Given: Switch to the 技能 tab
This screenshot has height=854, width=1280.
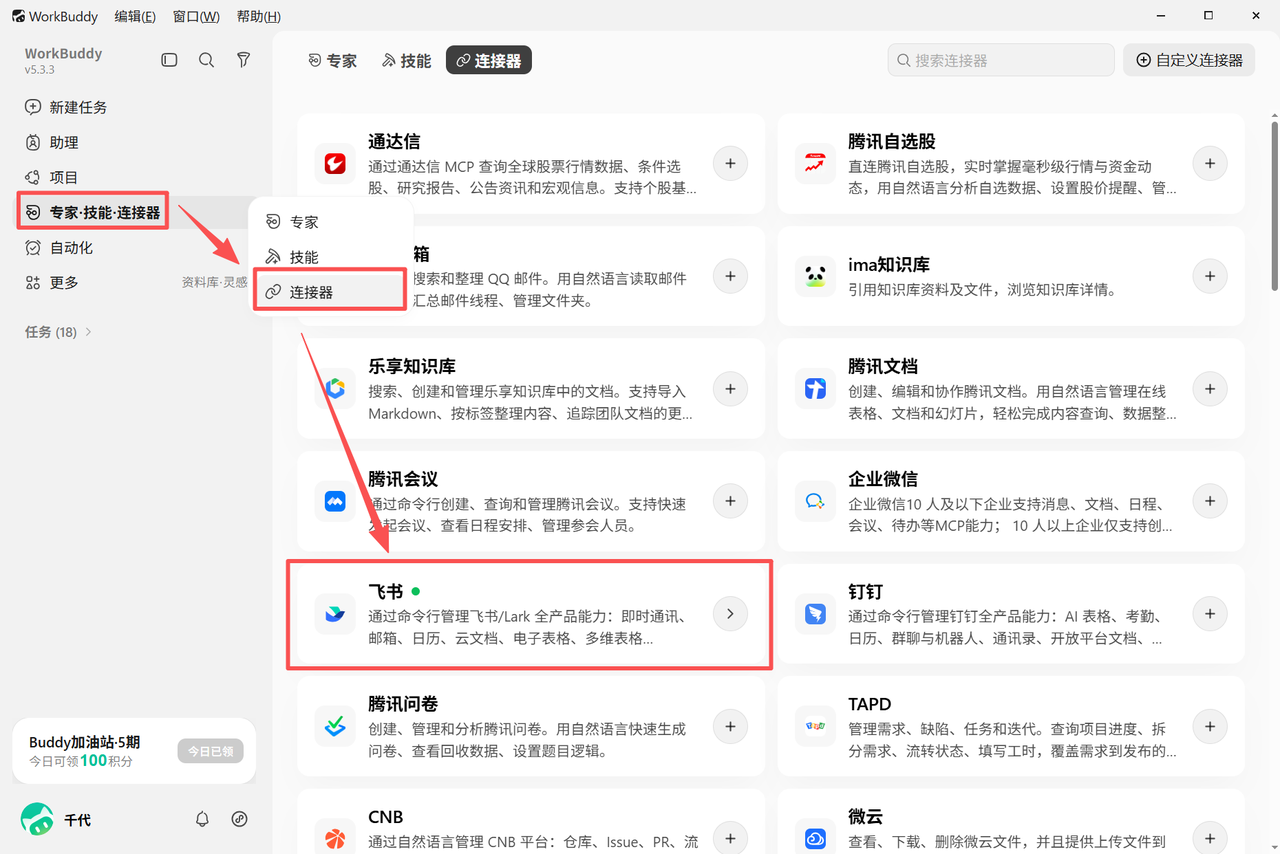Looking at the screenshot, I should point(406,60).
